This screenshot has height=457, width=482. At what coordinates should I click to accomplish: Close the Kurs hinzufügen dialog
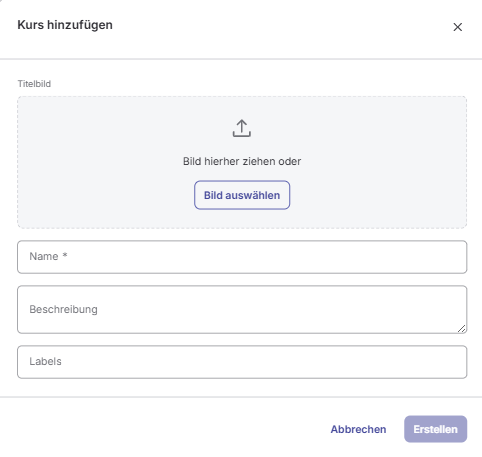[x=458, y=27]
